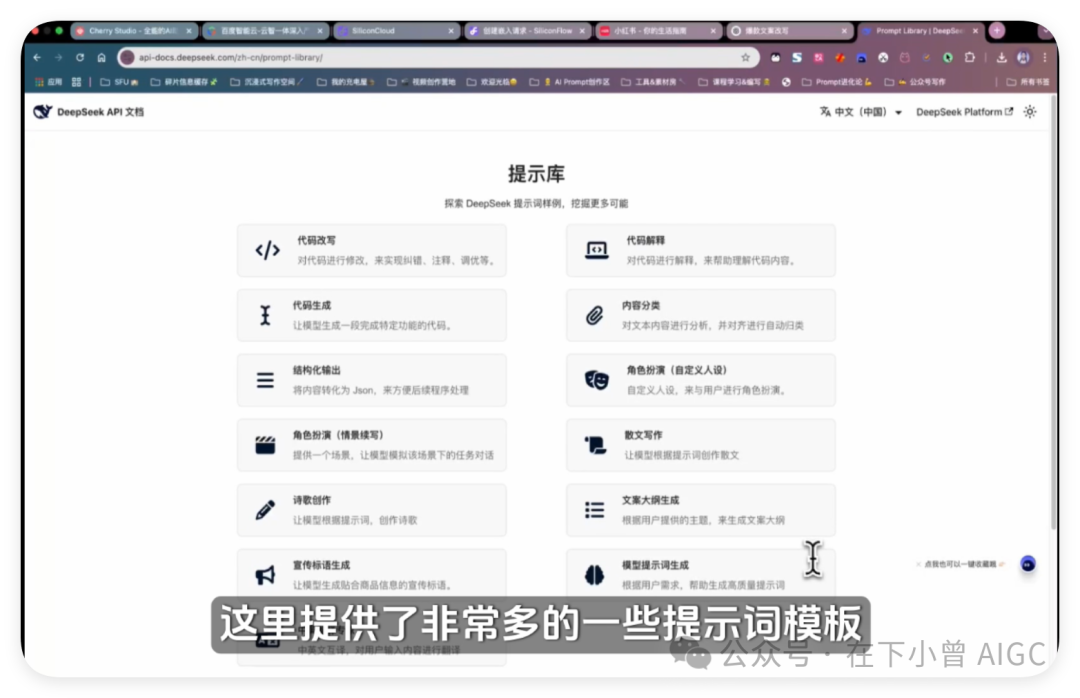Open the 应用 apps bookmark
This screenshot has height=698, width=1080.
click(48, 82)
